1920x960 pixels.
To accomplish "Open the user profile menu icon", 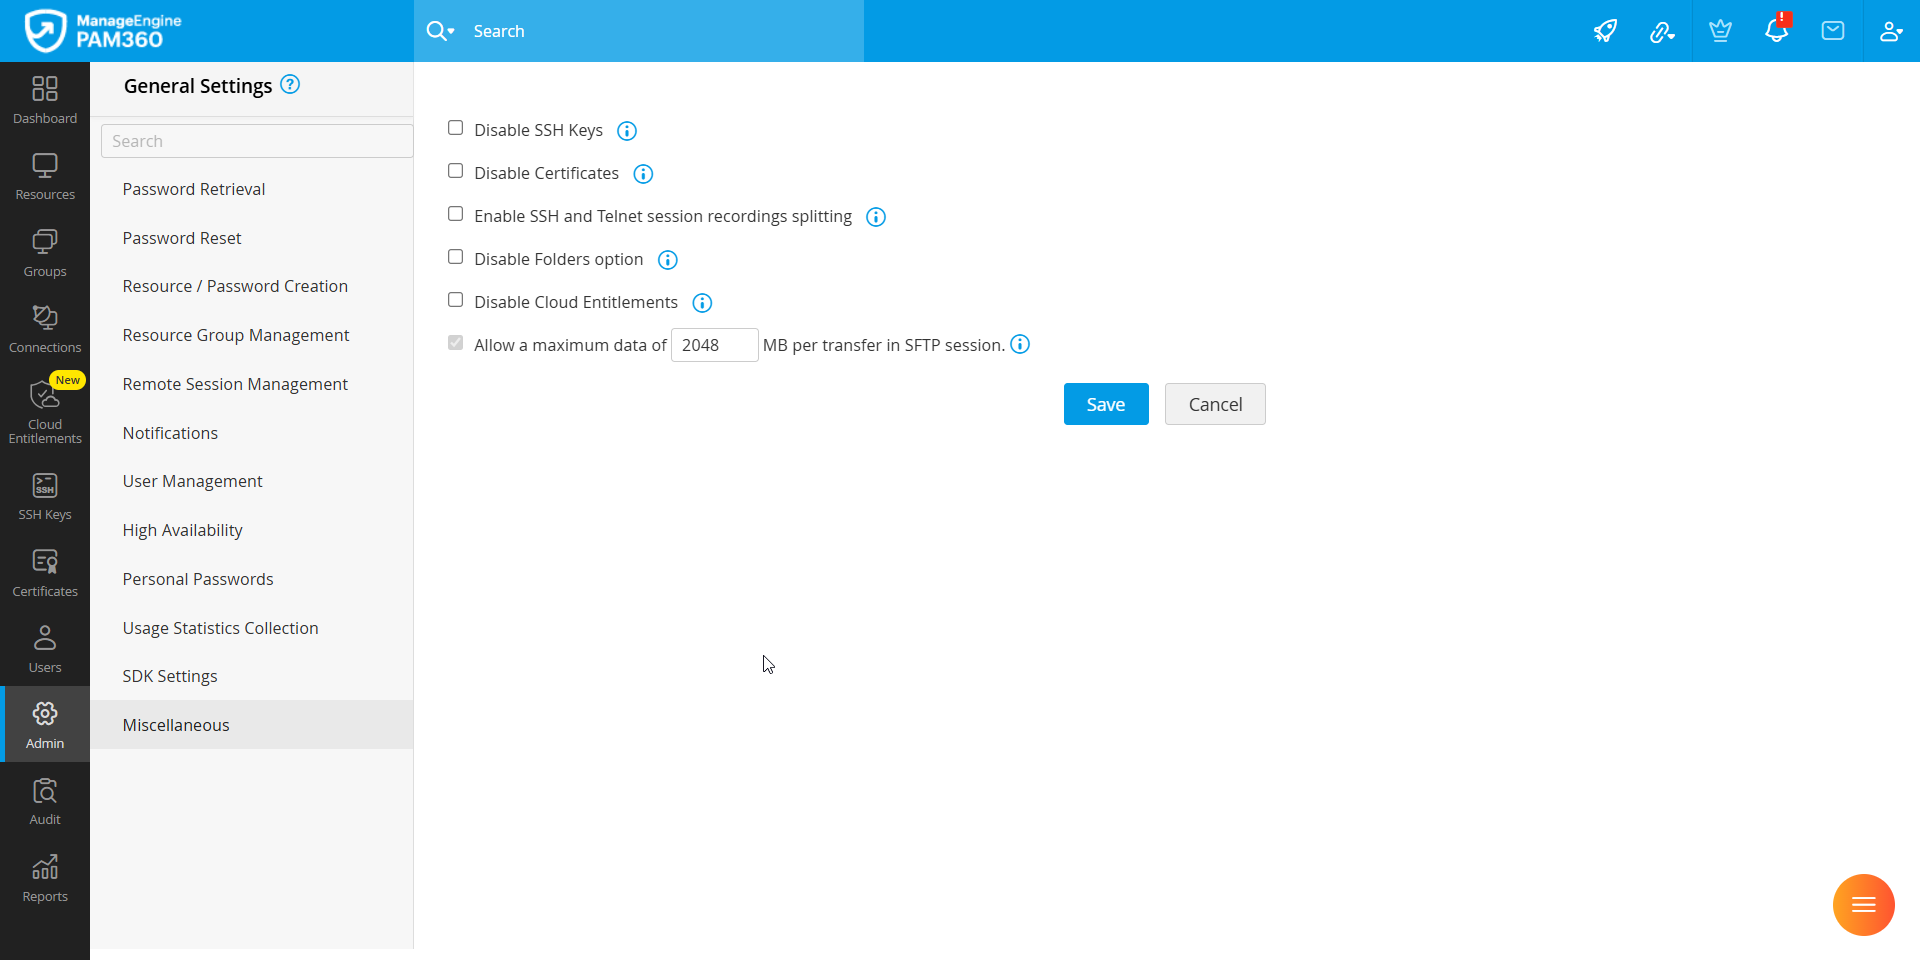I will click(1891, 31).
